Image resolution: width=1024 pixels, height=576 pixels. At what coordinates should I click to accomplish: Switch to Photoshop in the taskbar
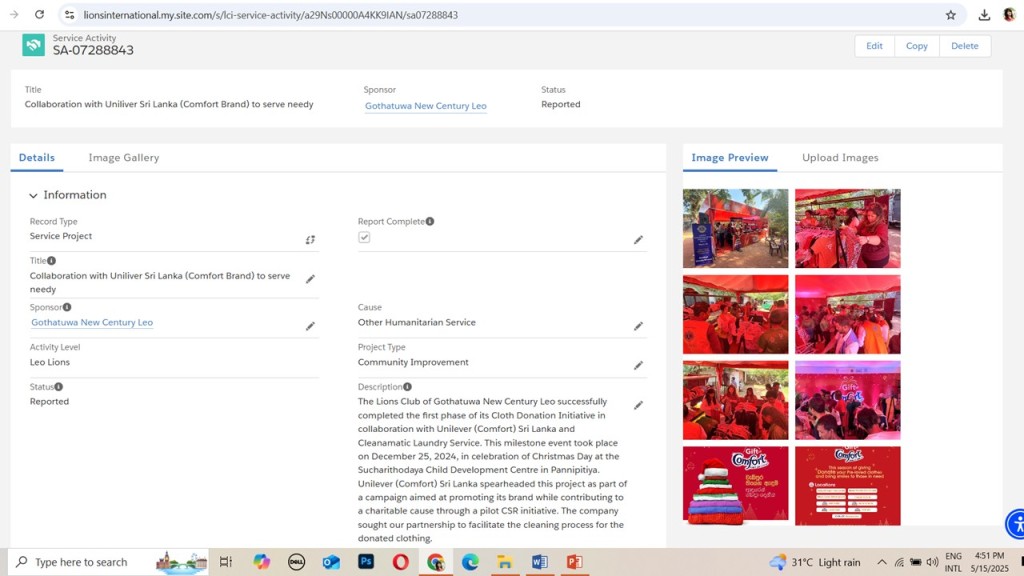(366, 562)
